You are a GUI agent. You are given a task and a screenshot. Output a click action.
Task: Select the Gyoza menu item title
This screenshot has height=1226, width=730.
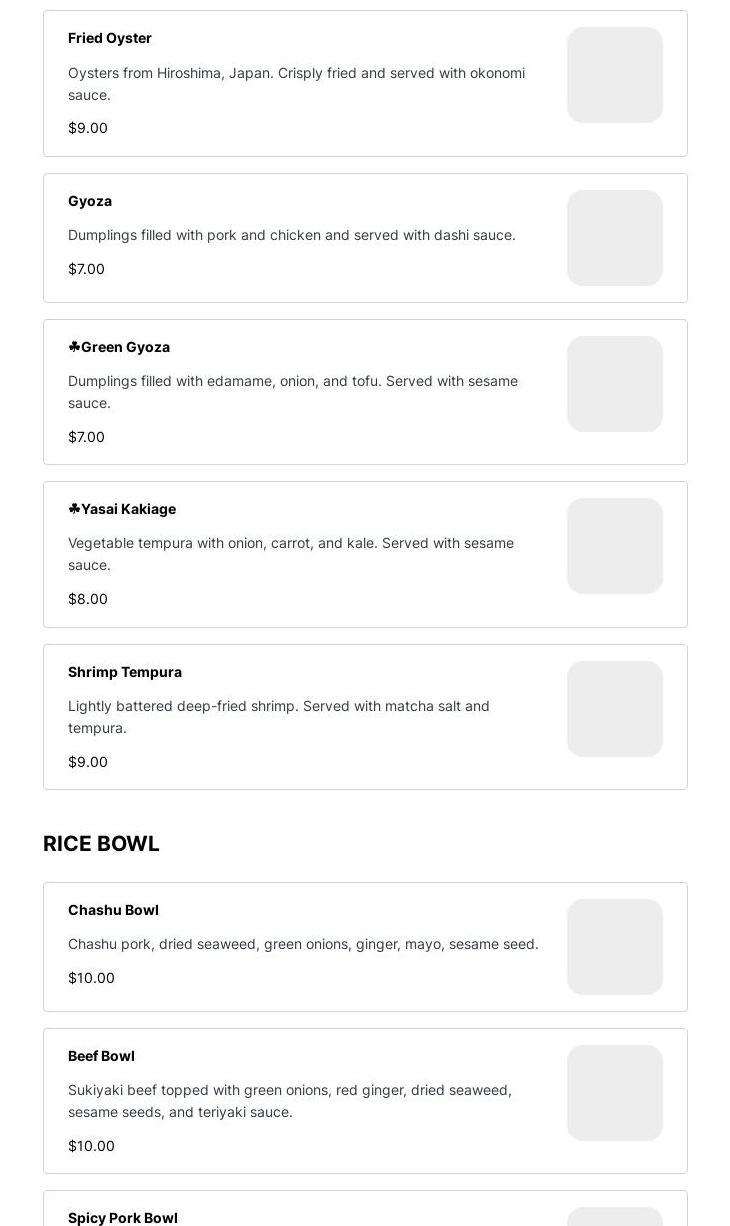(90, 201)
